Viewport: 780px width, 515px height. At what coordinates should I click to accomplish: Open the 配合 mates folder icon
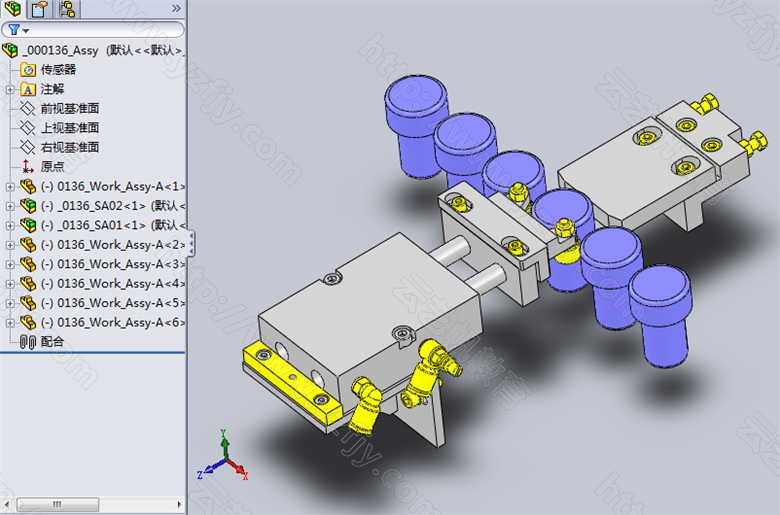28,342
